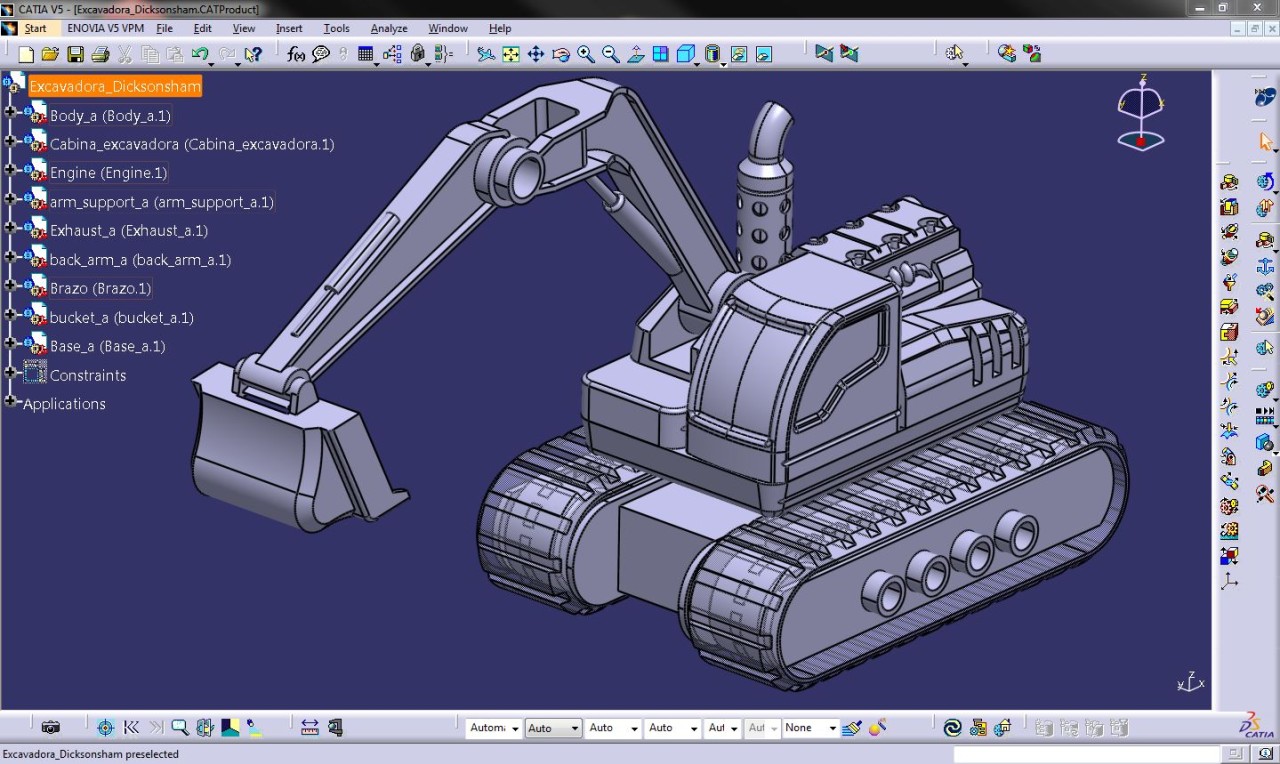Select Brazo (Brazo.1) in tree
This screenshot has width=1280, height=764.
point(100,288)
